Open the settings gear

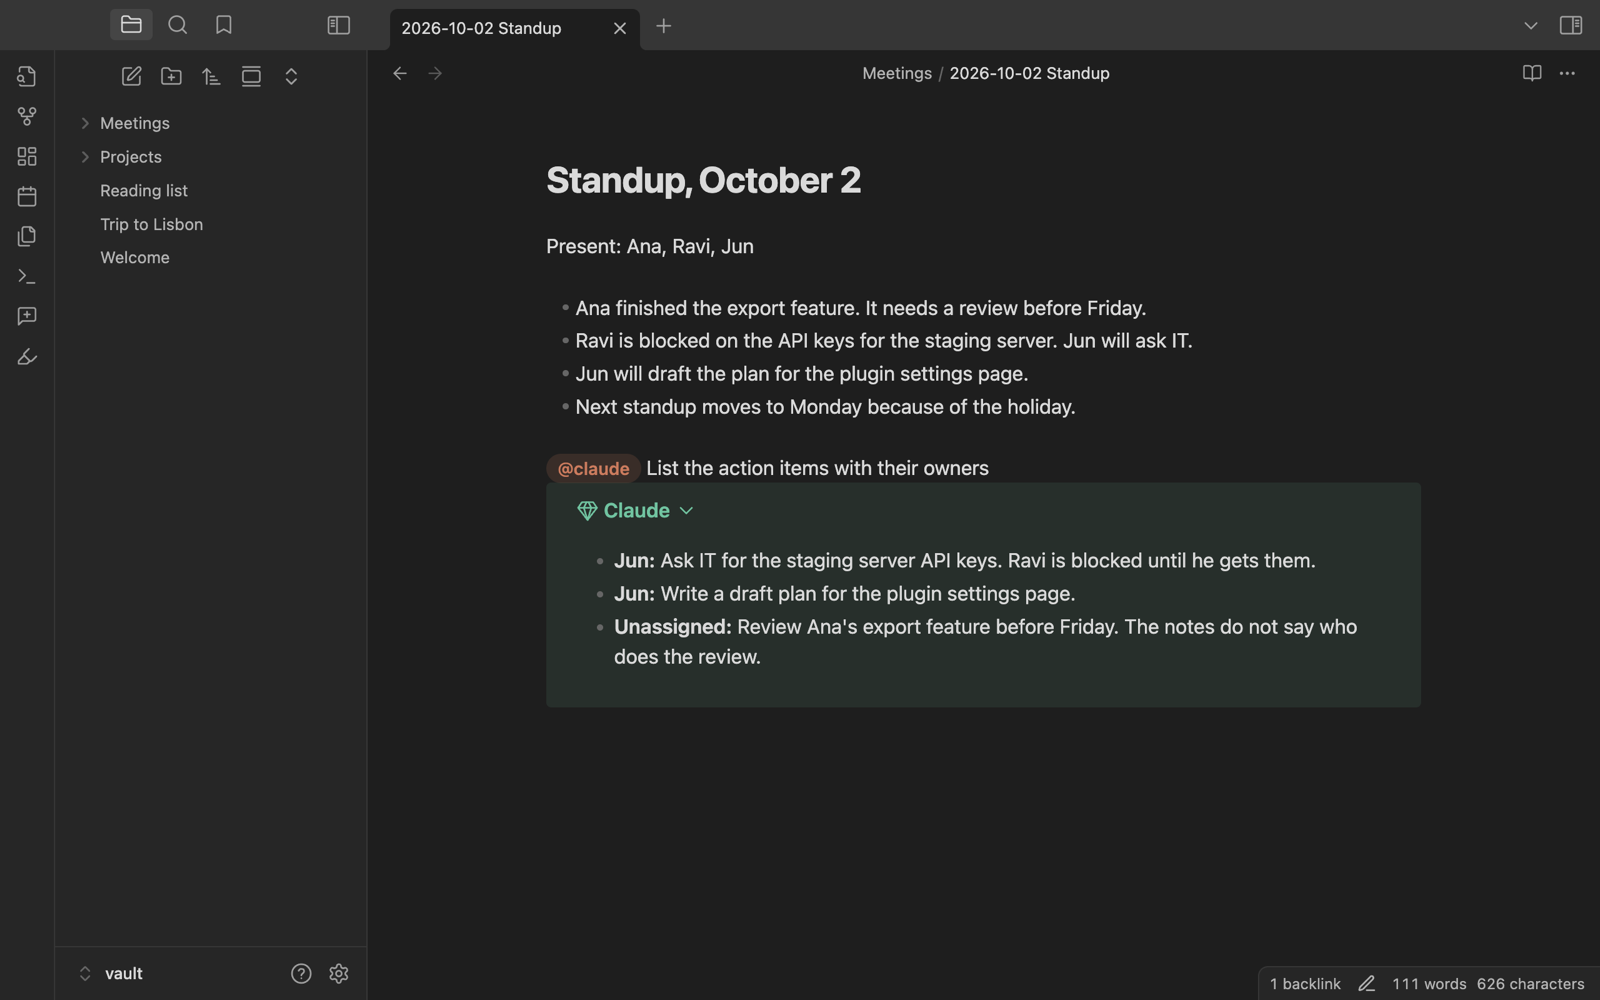point(339,973)
